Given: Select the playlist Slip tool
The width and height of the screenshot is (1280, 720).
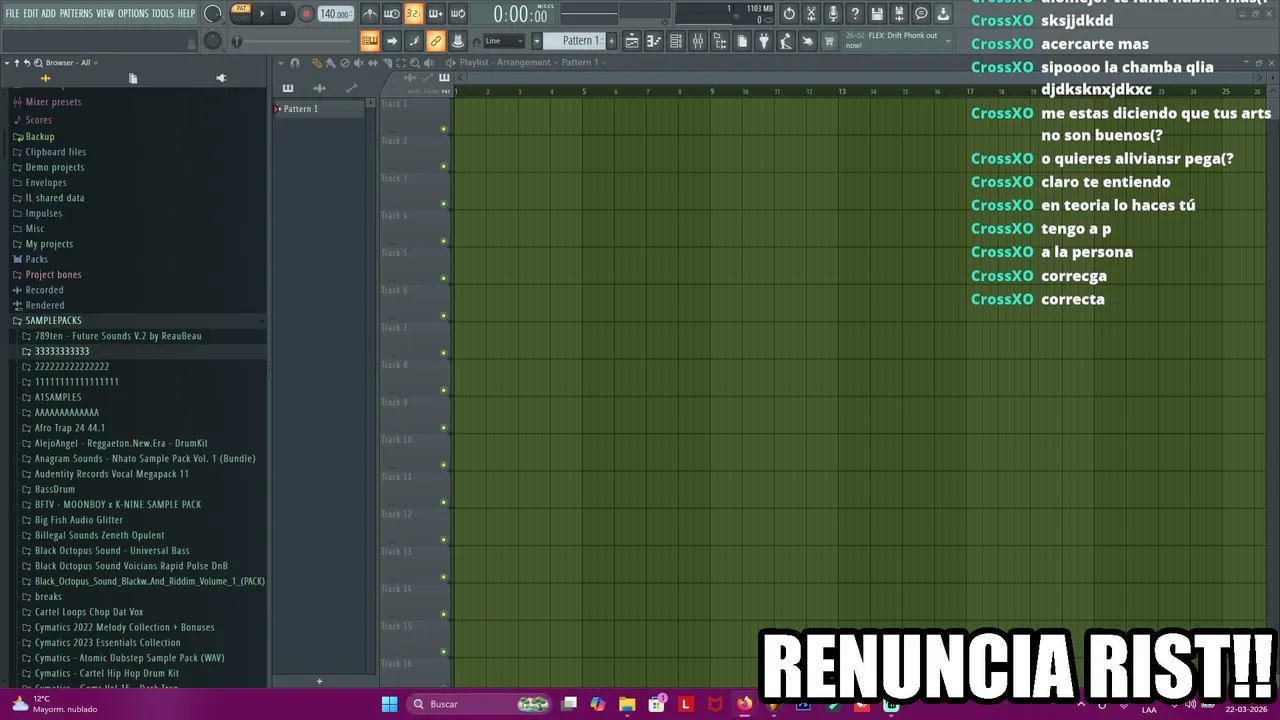Looking at the screenshot, I should click(373, 63).
